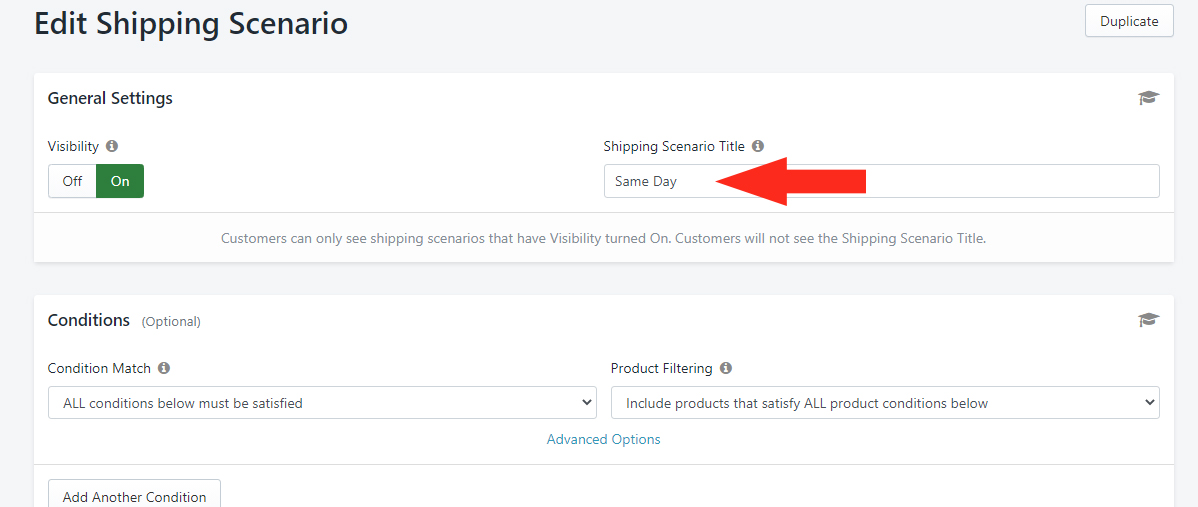
Task: Expand the Product Filtering dropdown
Action: click(885, 403)
